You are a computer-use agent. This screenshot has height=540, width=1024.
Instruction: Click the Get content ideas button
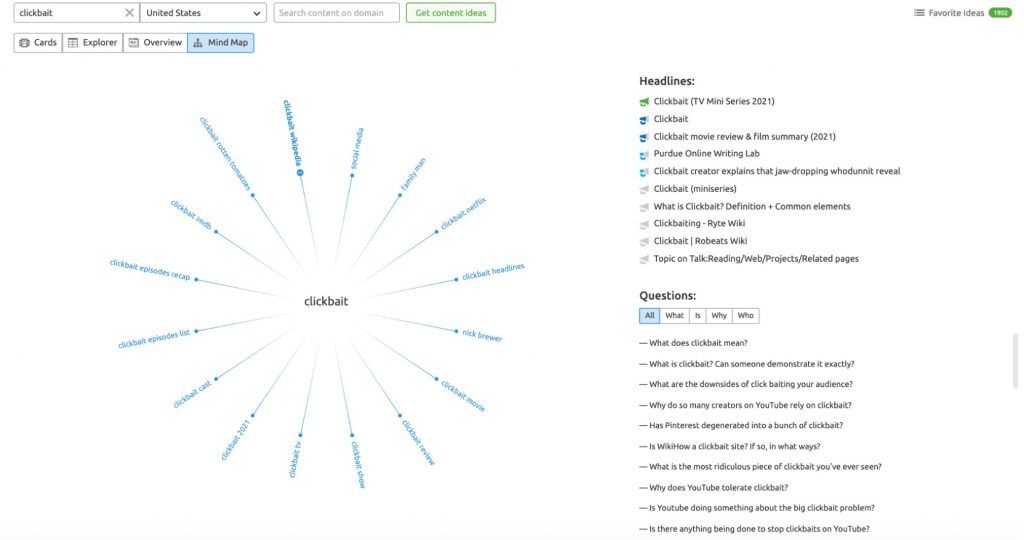[x=450, y=13]
